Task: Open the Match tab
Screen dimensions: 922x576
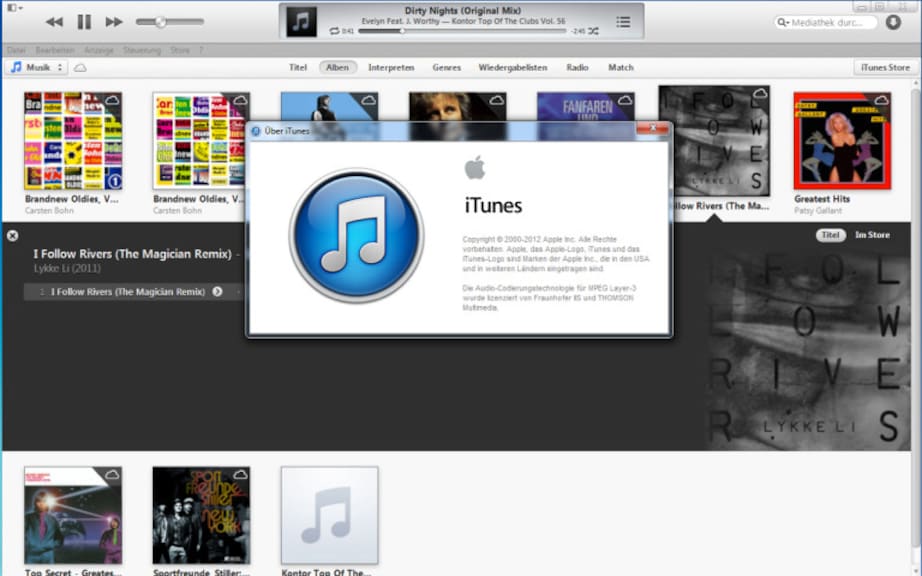Action: click(x=621, y=68)
